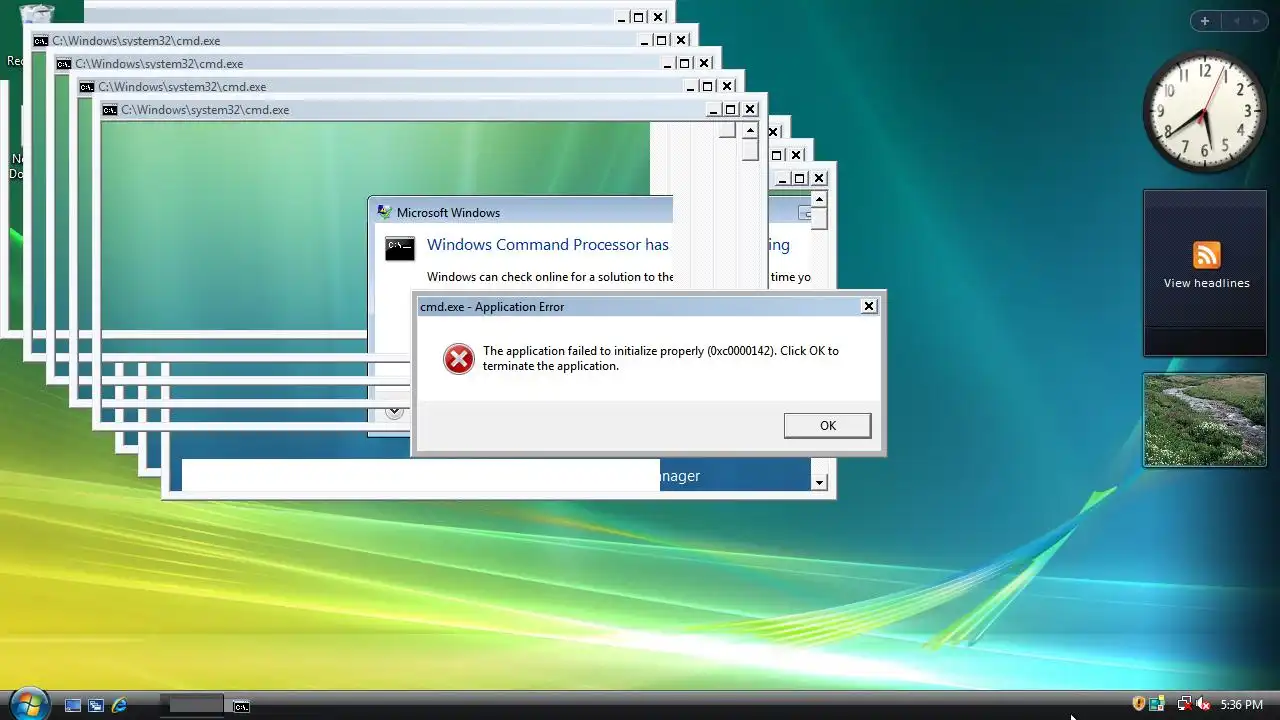Click OK in the cmd.exe Application Error dialog
The width and height of the screenshot is (1280, 720).
point(827,425)
